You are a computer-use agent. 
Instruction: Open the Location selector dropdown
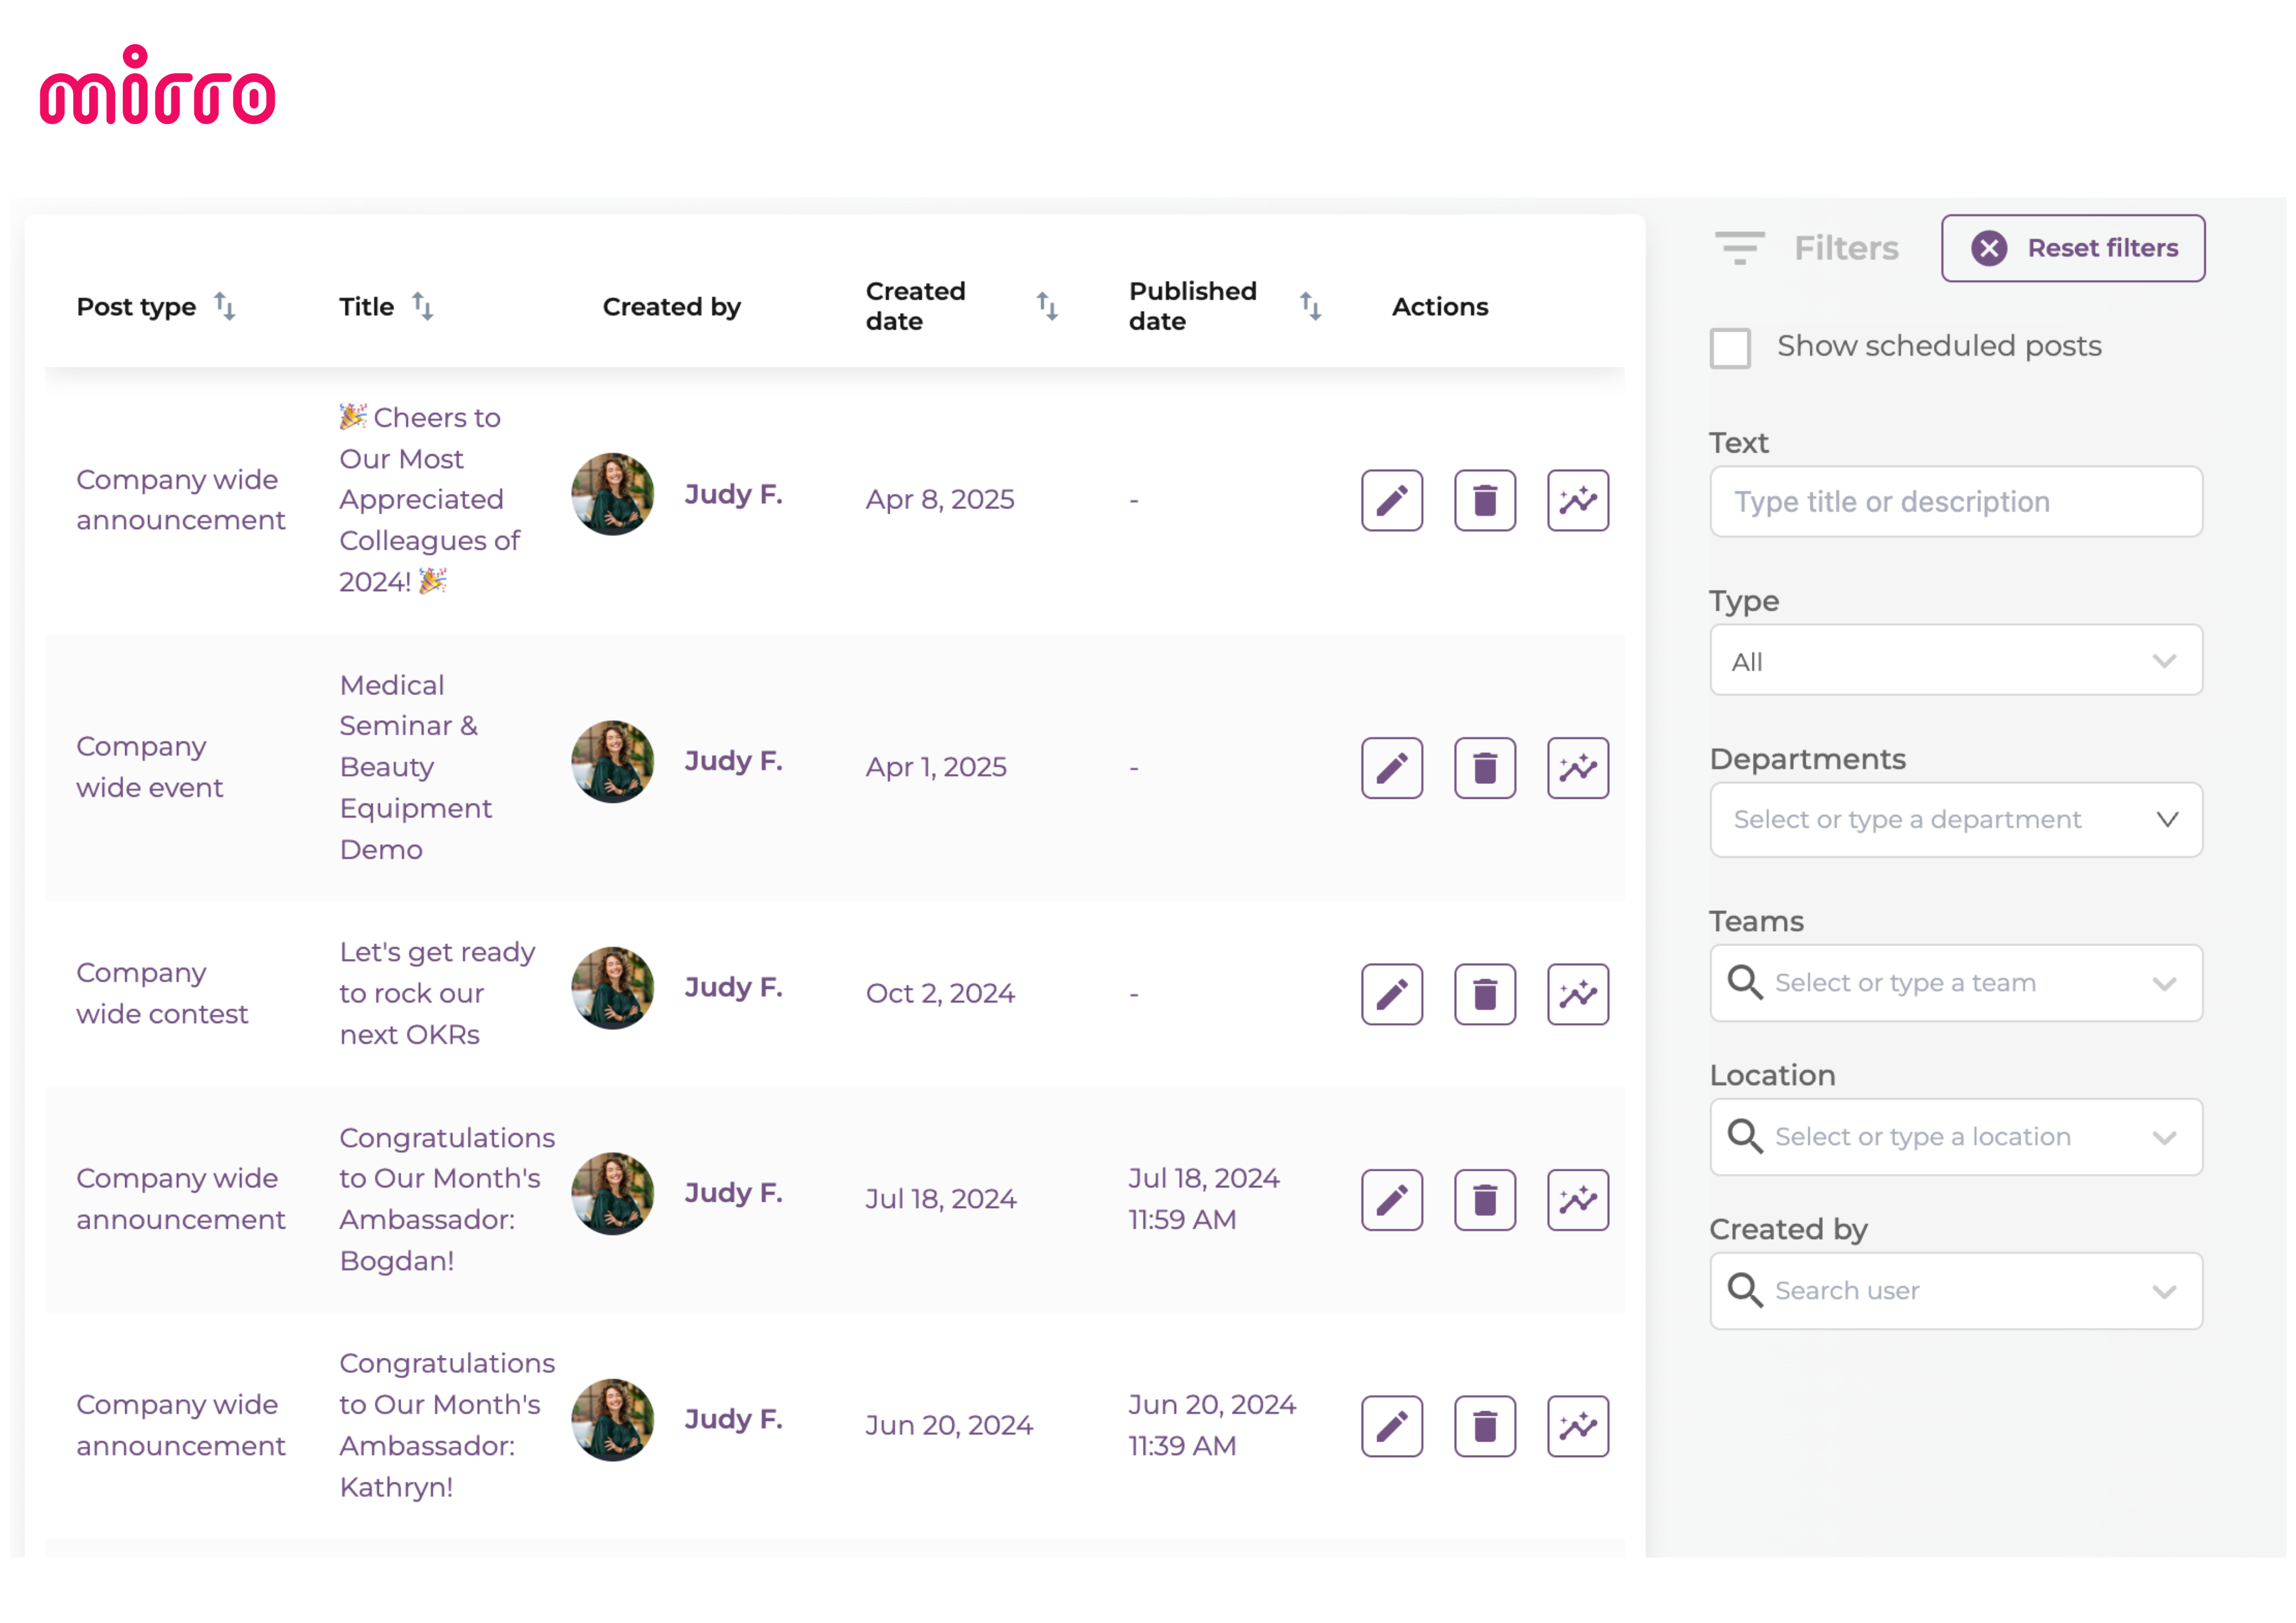[1955, 1137]
